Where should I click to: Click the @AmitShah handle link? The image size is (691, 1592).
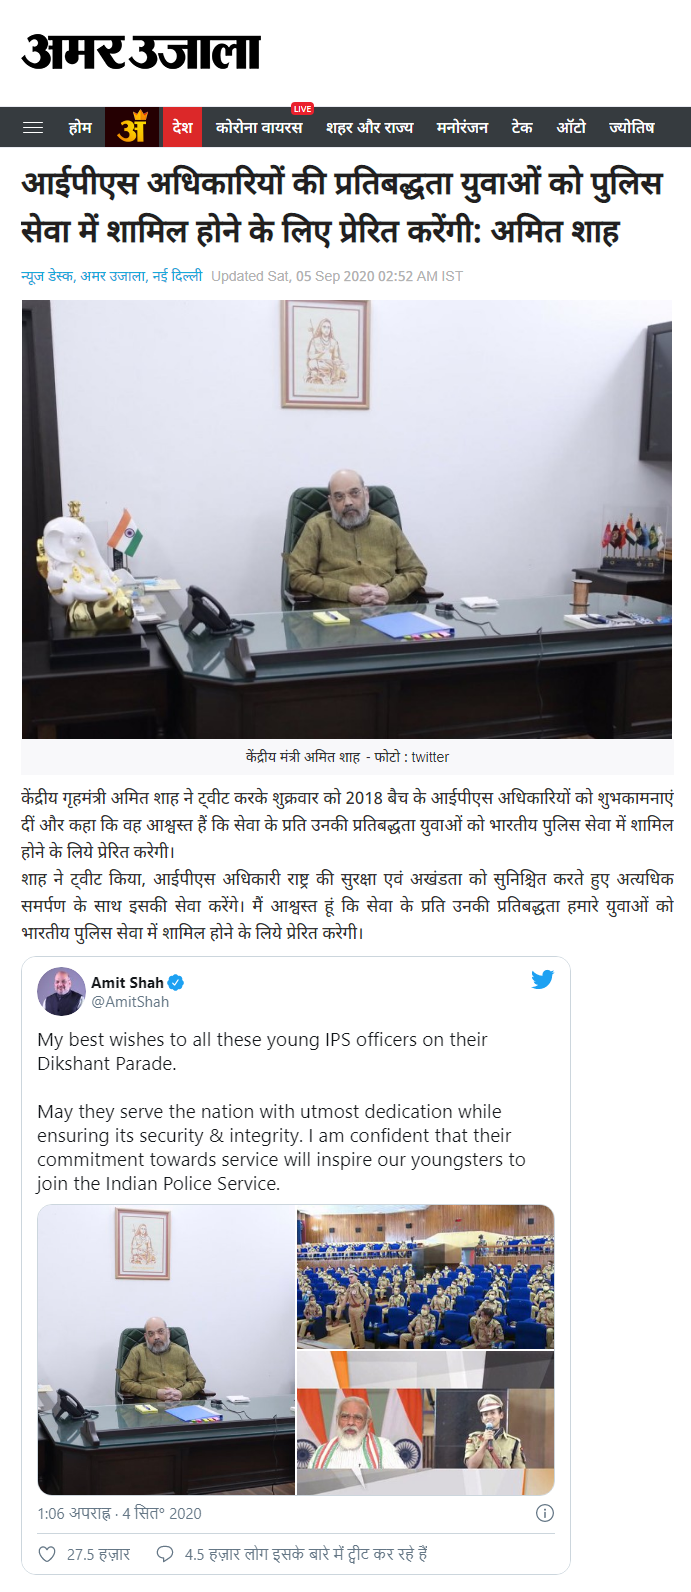coord(130,1002)
